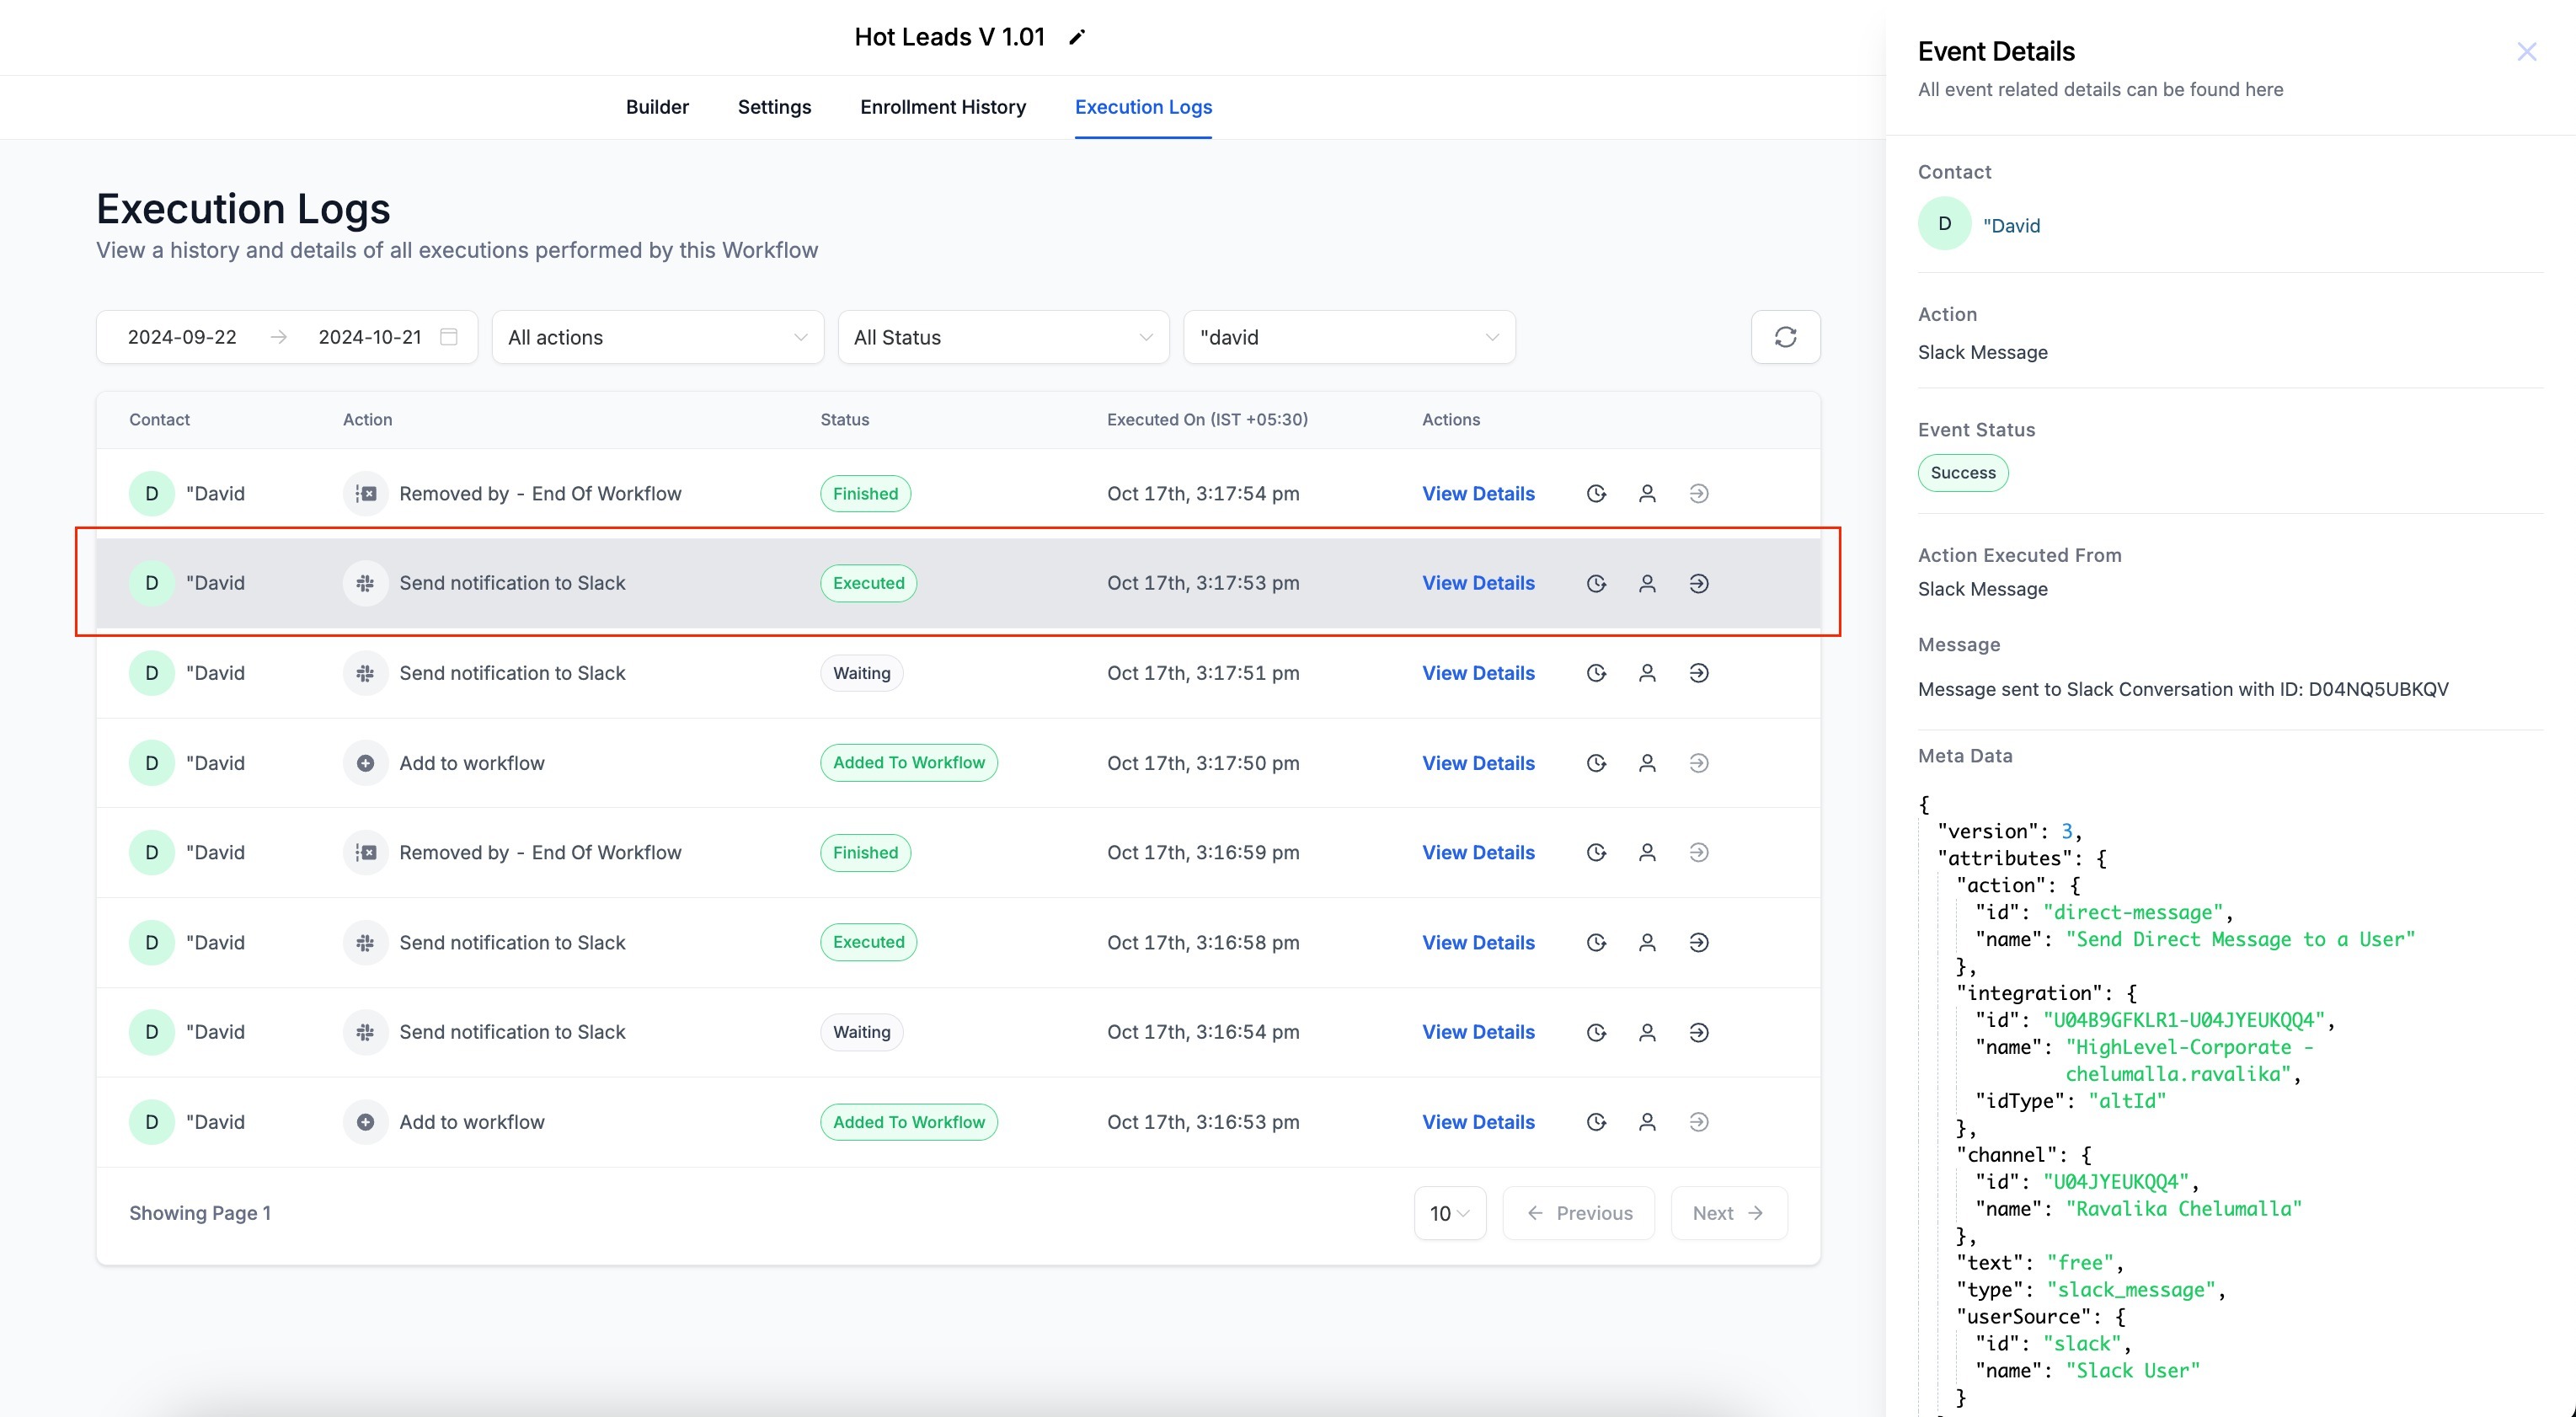Expand the All Status filter dropdown

pyautogui.click(x=1002, y=337)
